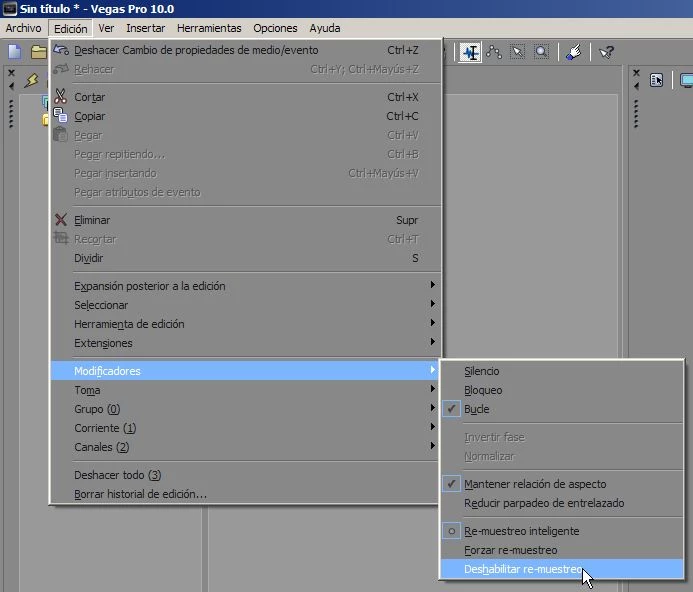
Task: Click the monitor icon in right panel
Action: 686,80
